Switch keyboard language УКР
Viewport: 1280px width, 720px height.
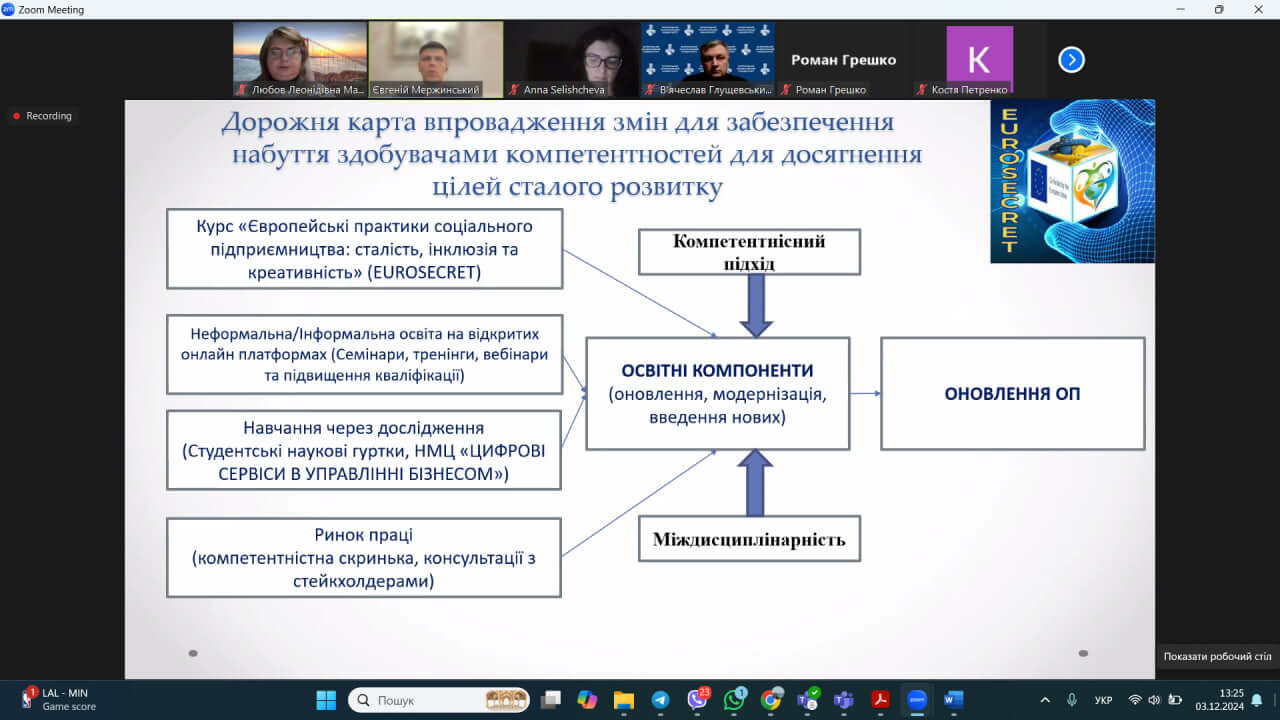pos(1104,700)
